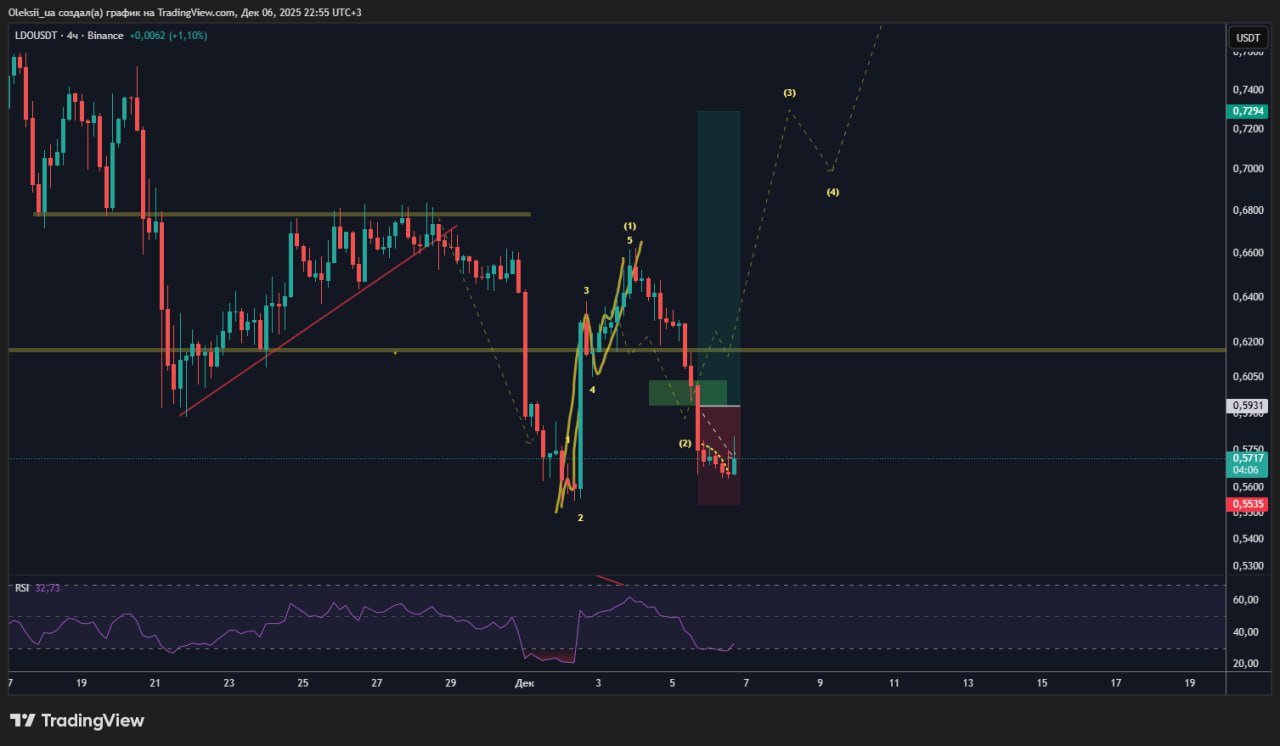Click the 0,6600 price scale value
This screenshot has width=1280, height=746.
click(1246, 254)
